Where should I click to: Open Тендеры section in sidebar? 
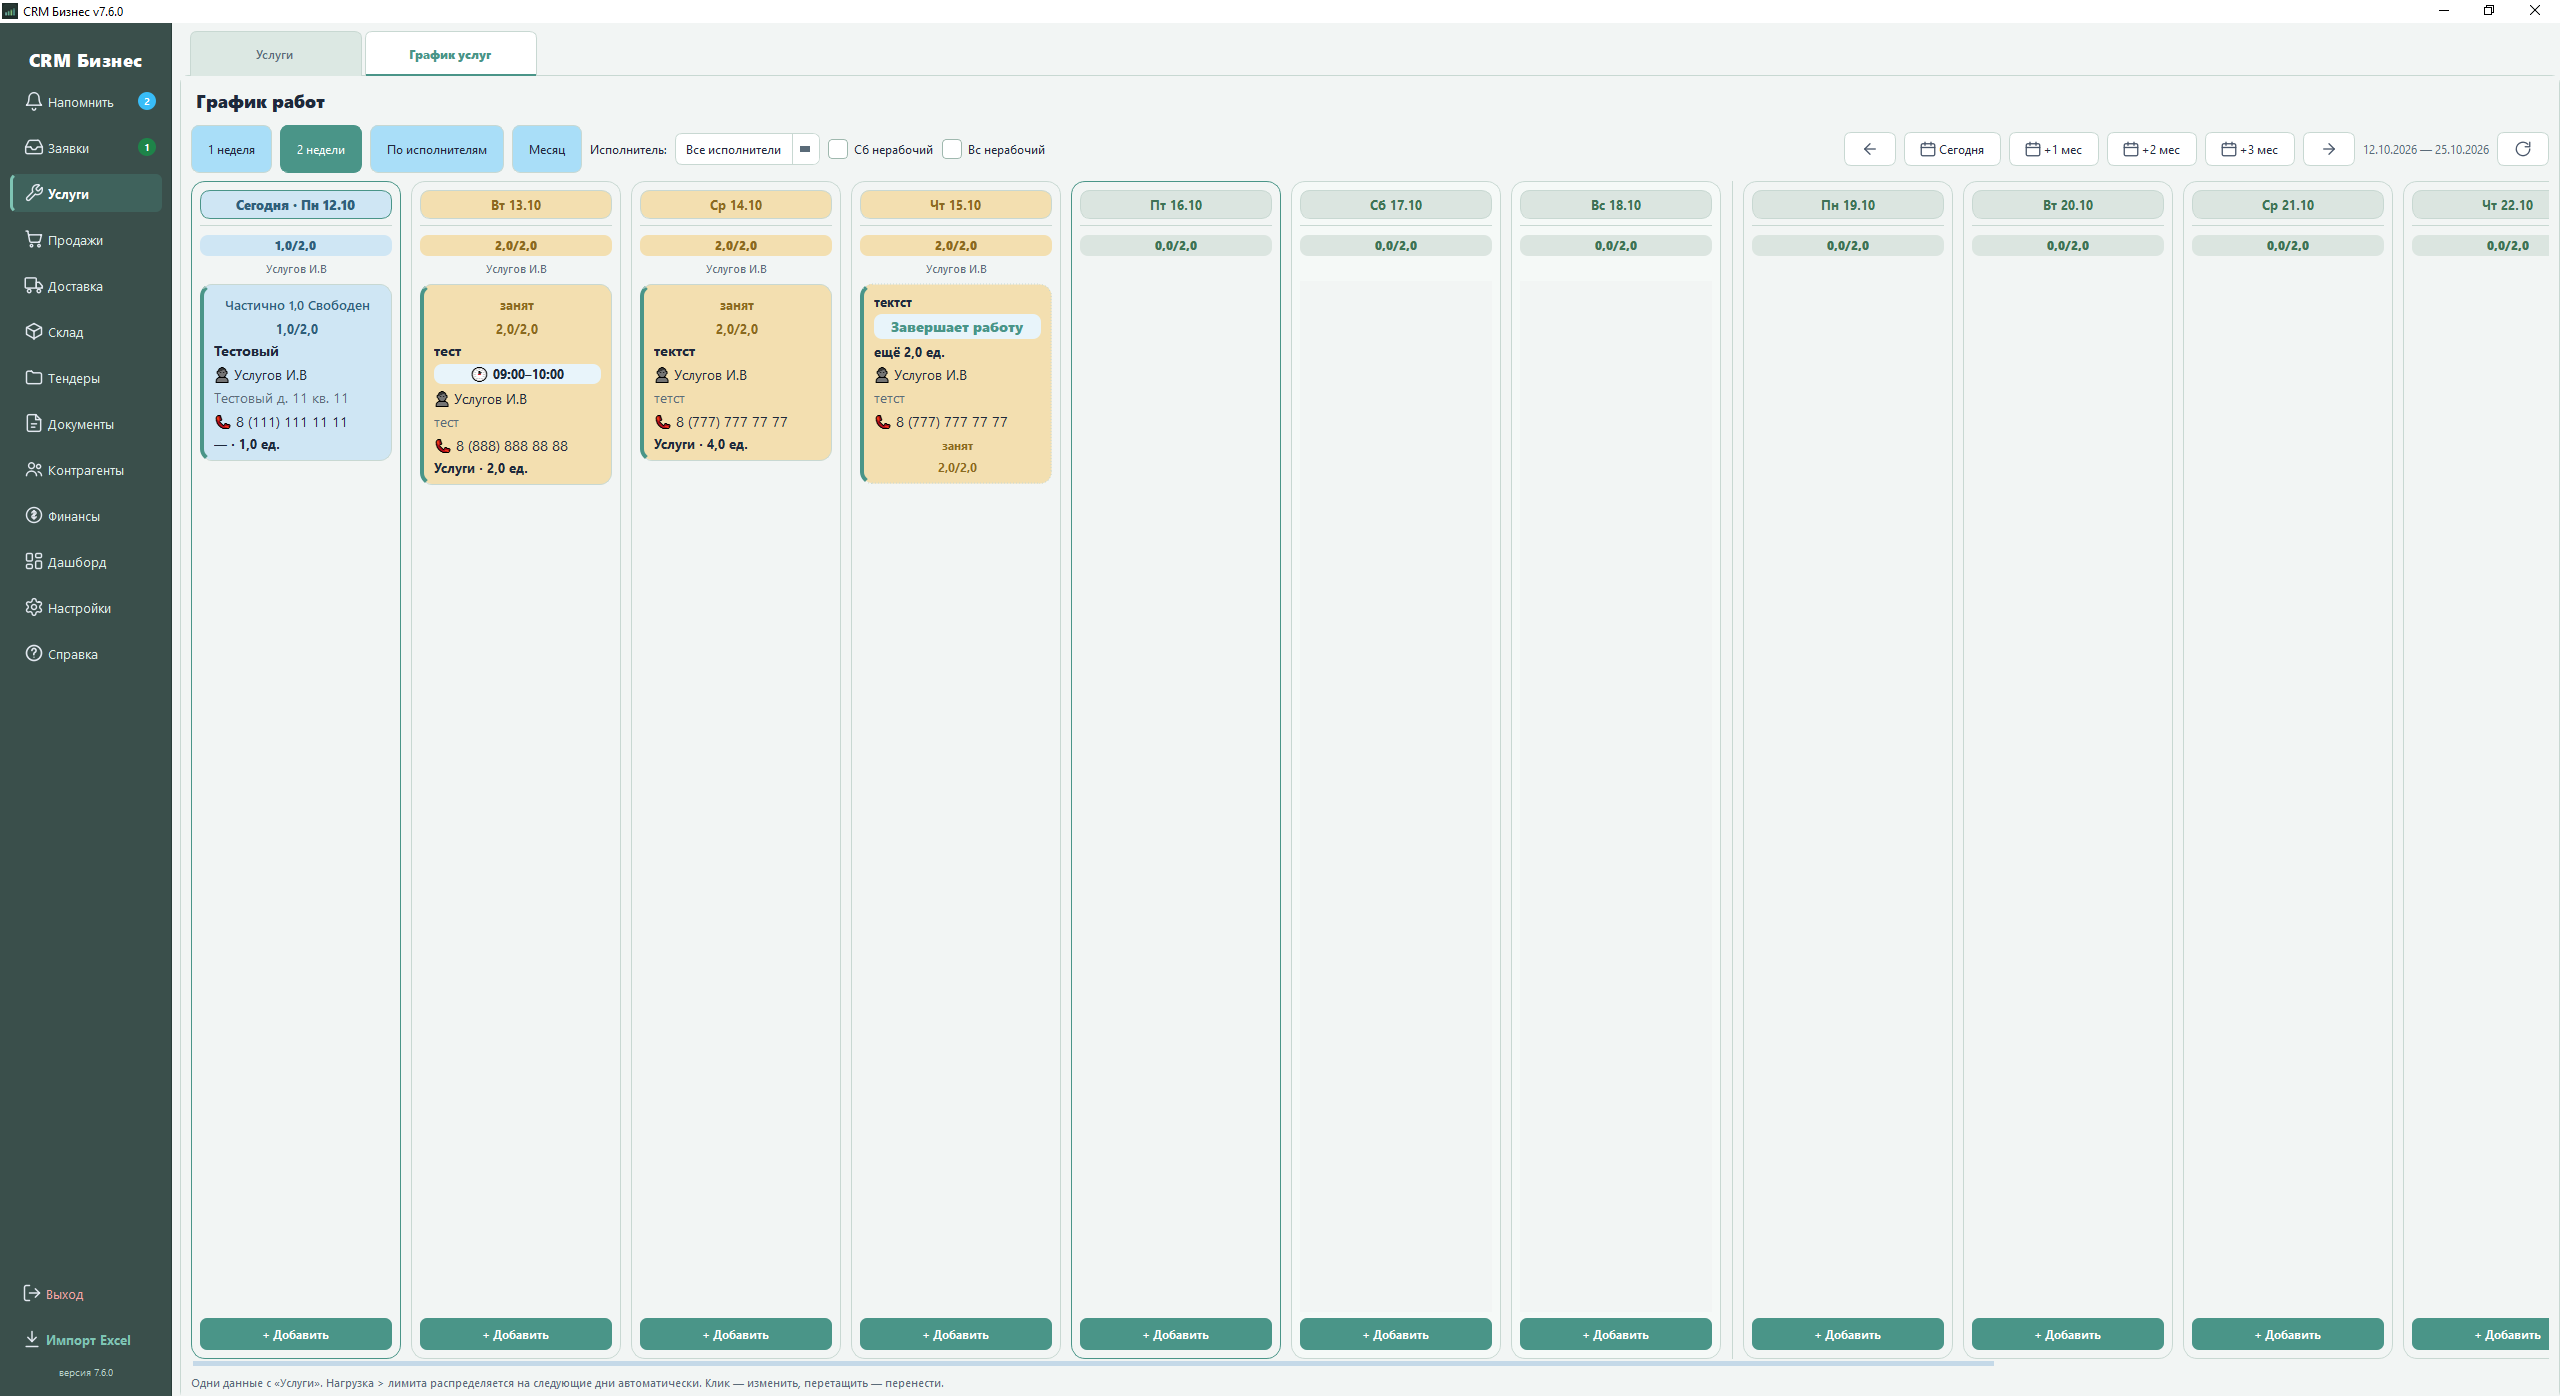click(x=86, y=378)
